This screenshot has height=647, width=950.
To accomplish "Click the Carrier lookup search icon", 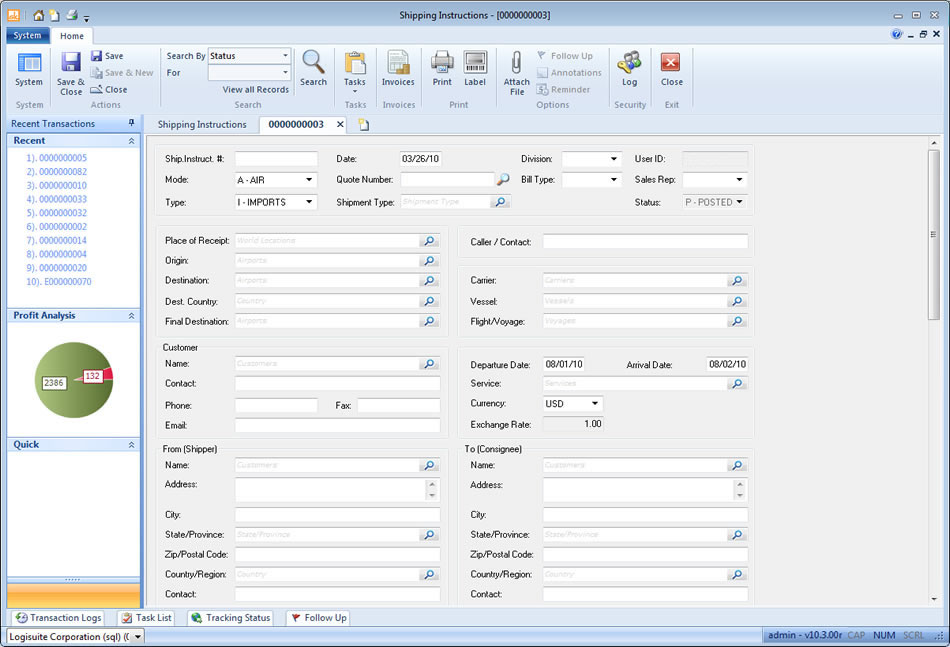I will 737,281.
